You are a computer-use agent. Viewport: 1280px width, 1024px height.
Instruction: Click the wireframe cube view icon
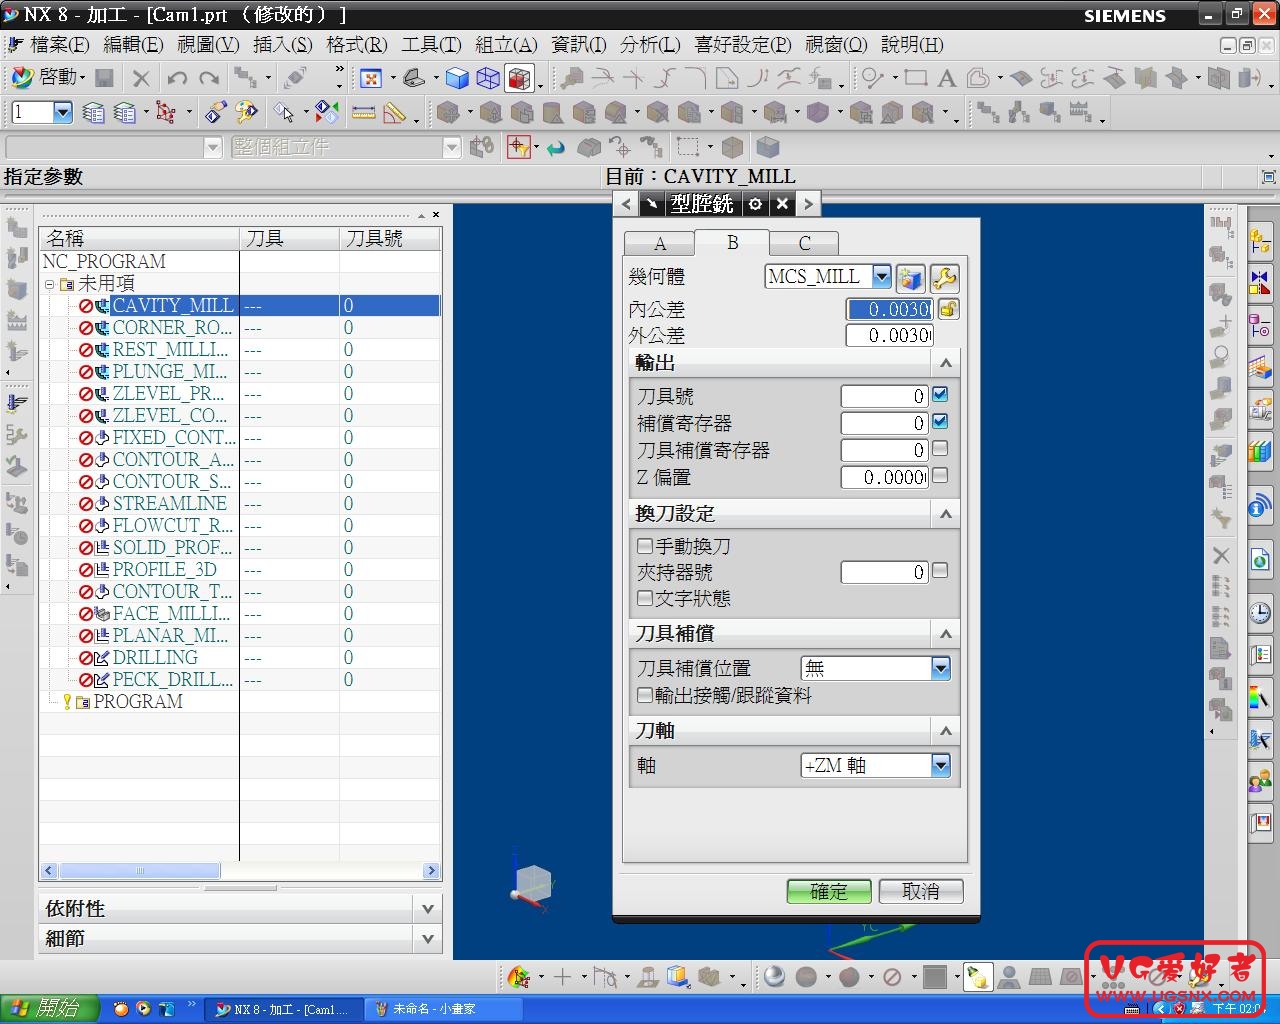[x=488, y=78]
